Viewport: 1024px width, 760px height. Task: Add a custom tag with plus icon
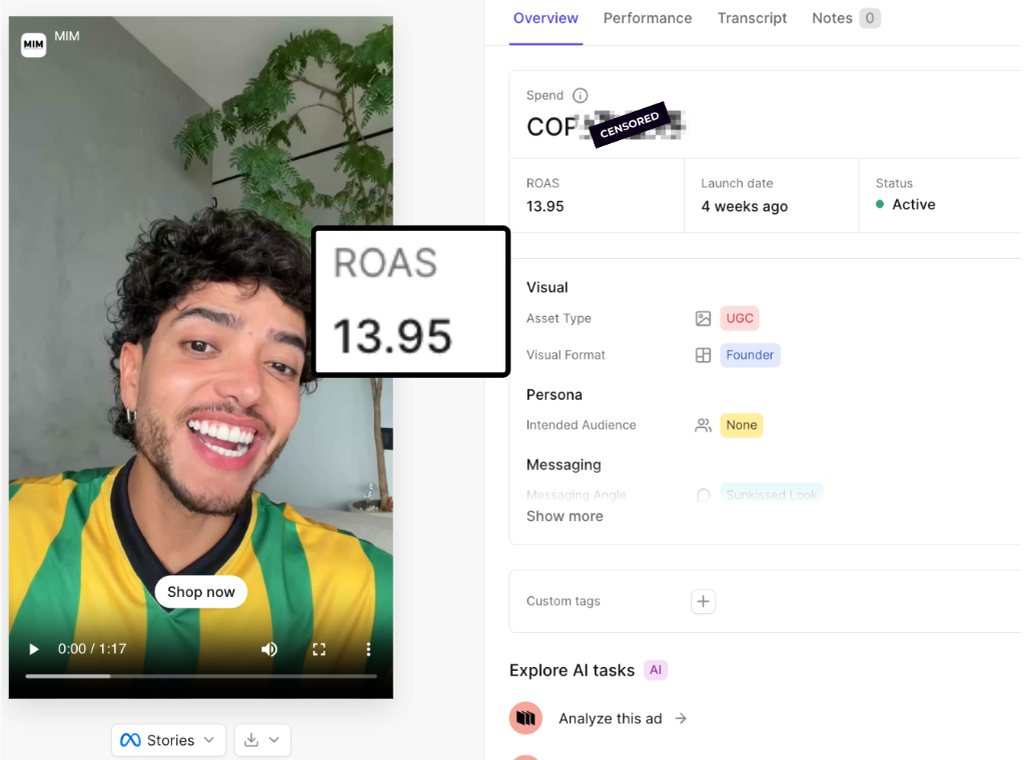coord(703,601)
